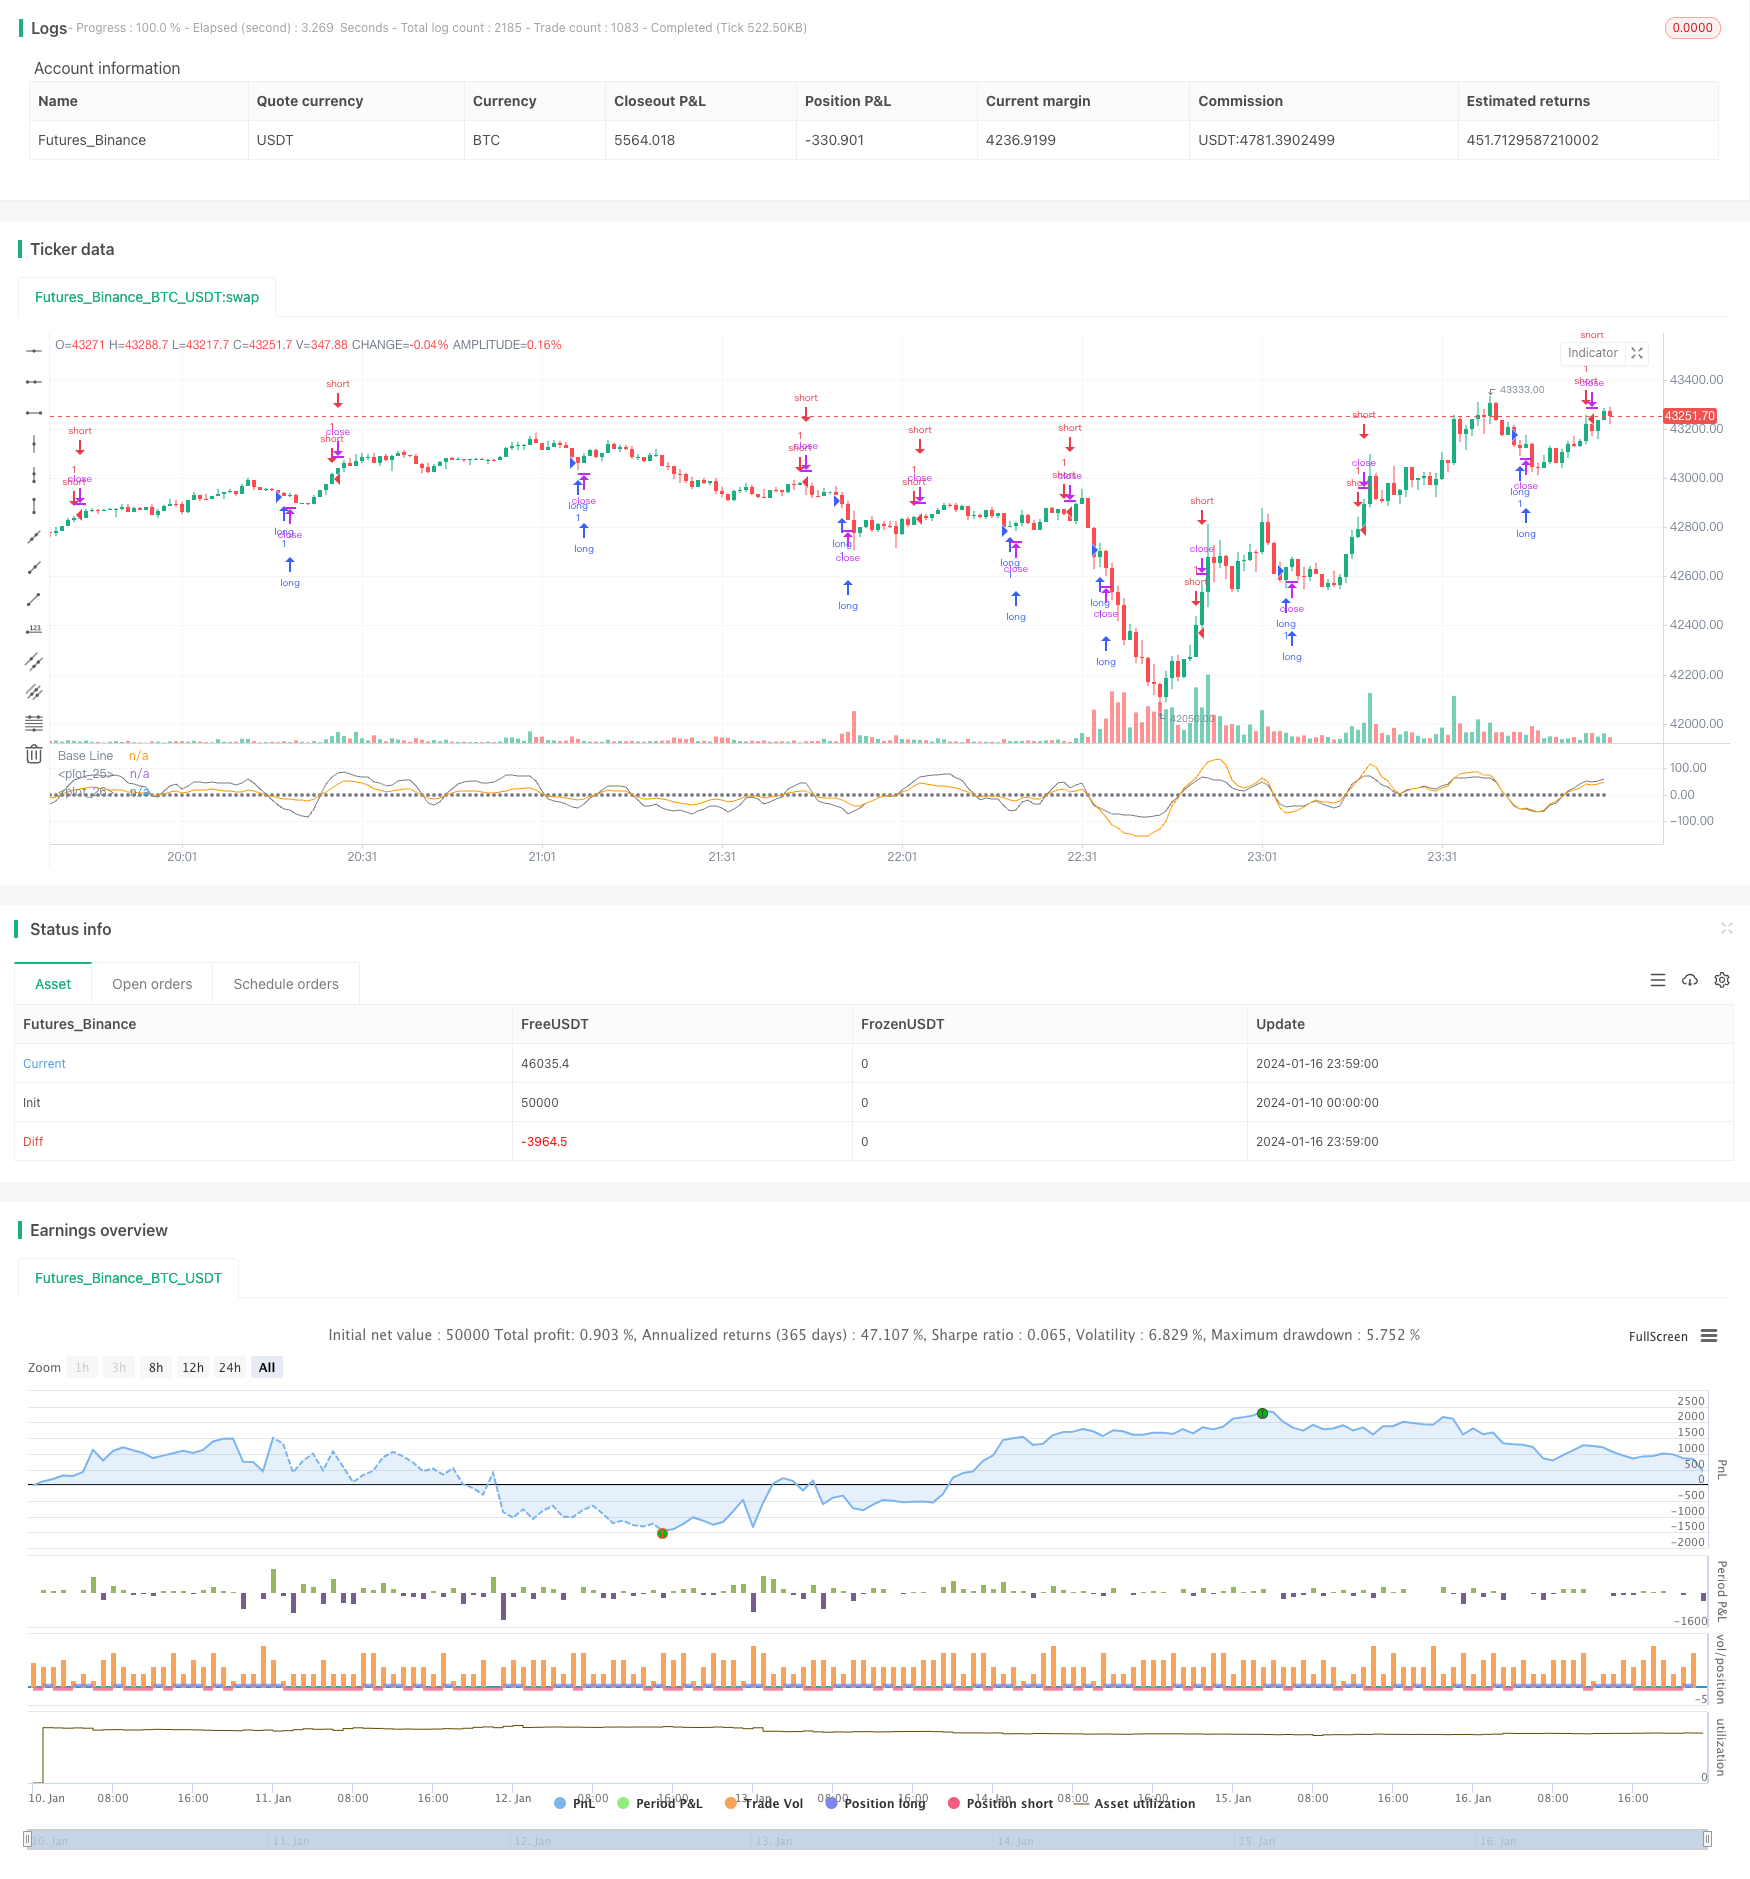Click the Current link in the asset table
The image size is (1750, 1879).
tap(44, 1063)
